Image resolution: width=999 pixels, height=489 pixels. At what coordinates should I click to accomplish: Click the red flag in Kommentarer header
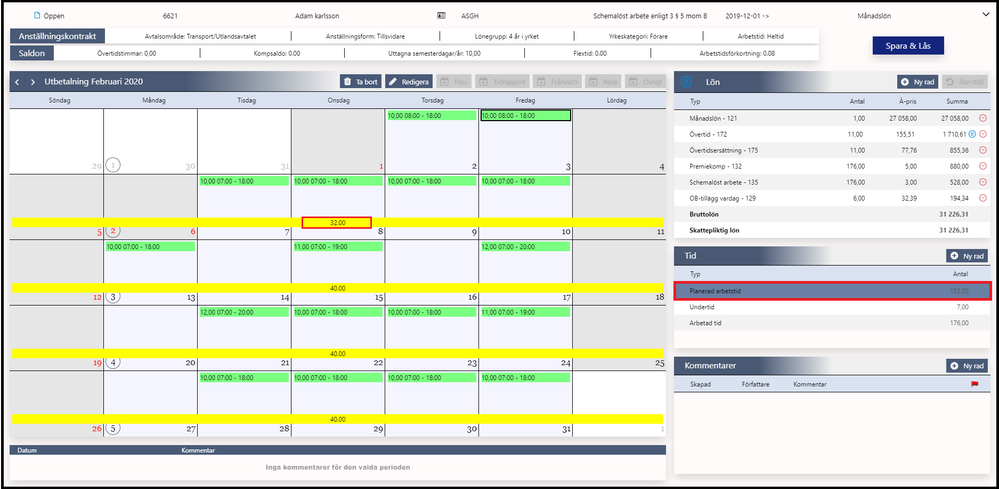tap(974, 385)
